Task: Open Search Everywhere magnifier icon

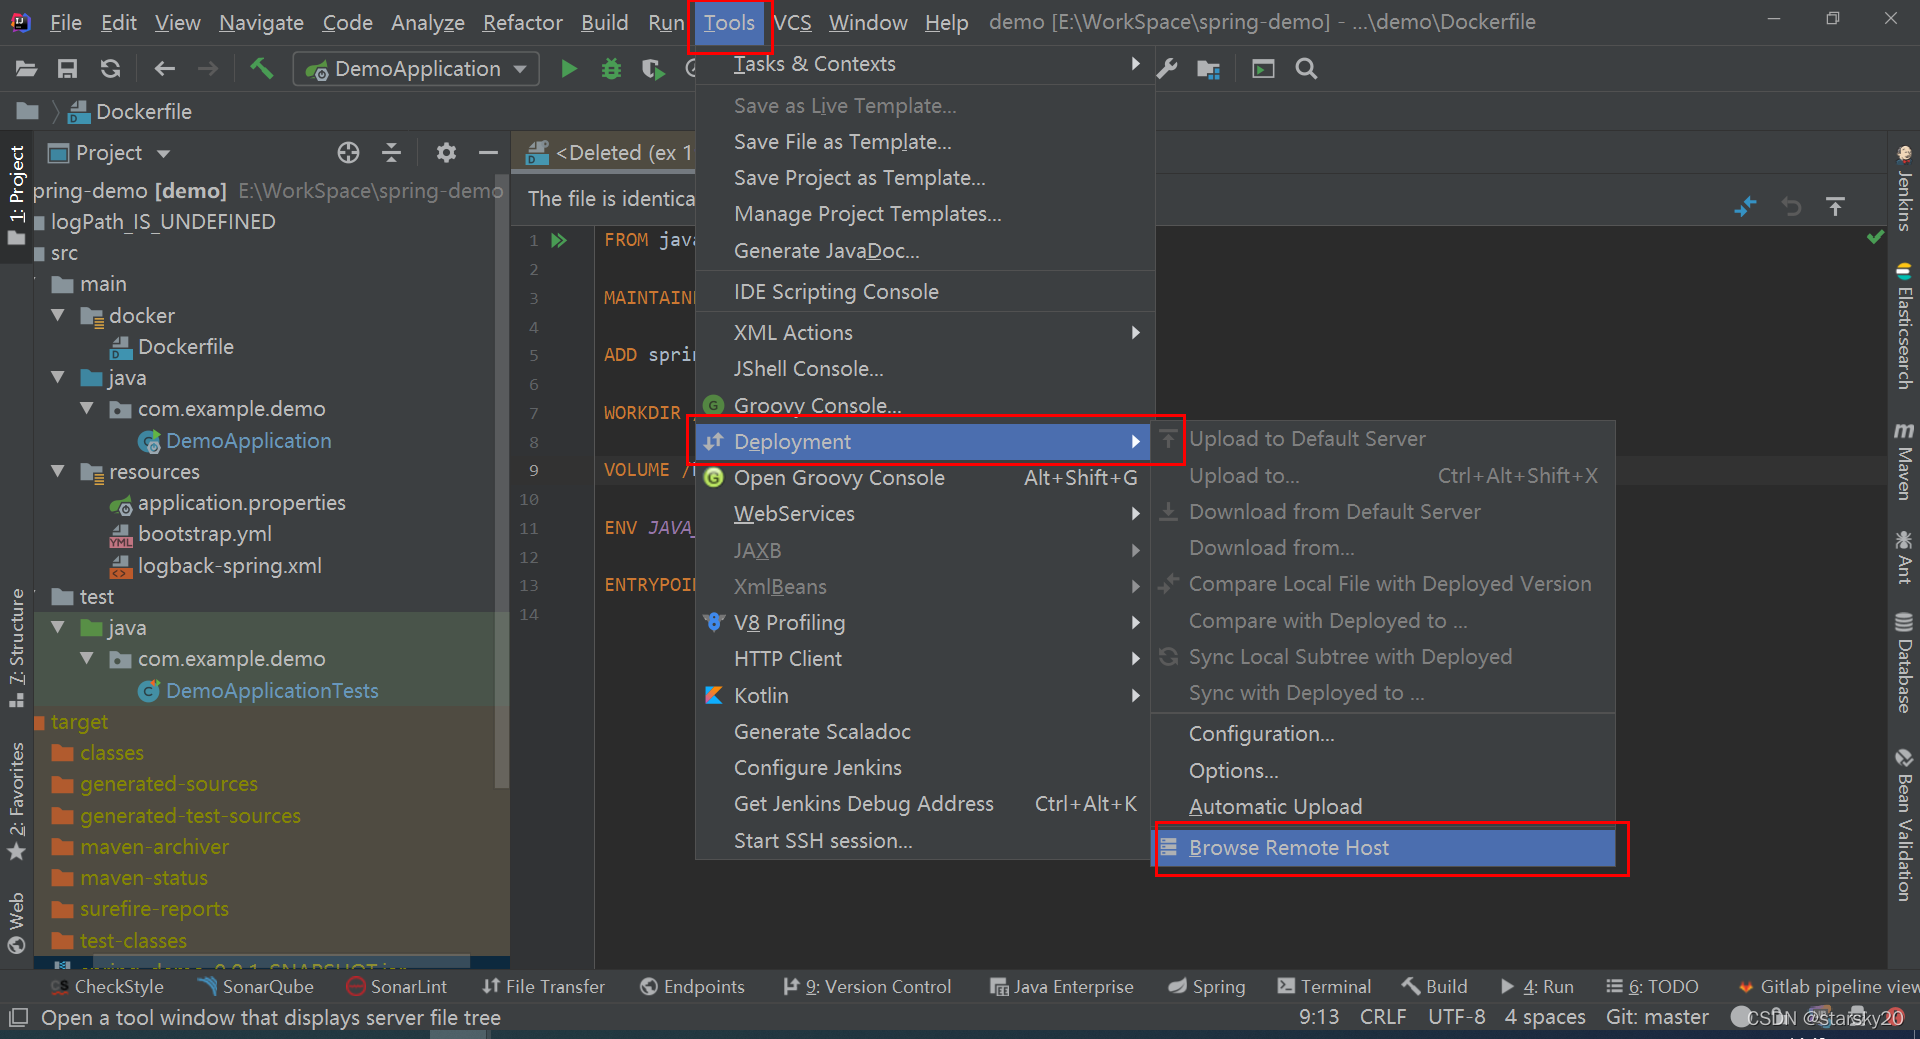Action: 1306,69
